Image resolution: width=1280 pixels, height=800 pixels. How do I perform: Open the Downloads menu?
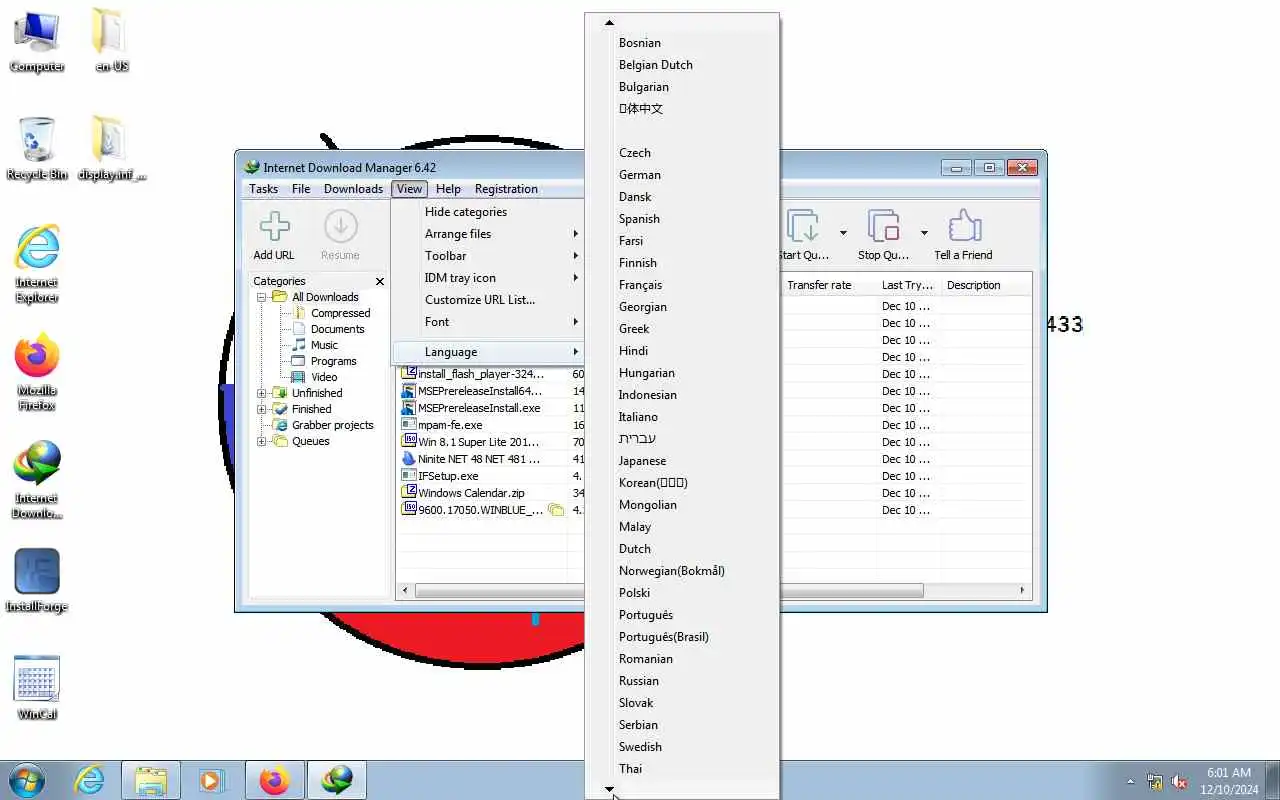353,189
